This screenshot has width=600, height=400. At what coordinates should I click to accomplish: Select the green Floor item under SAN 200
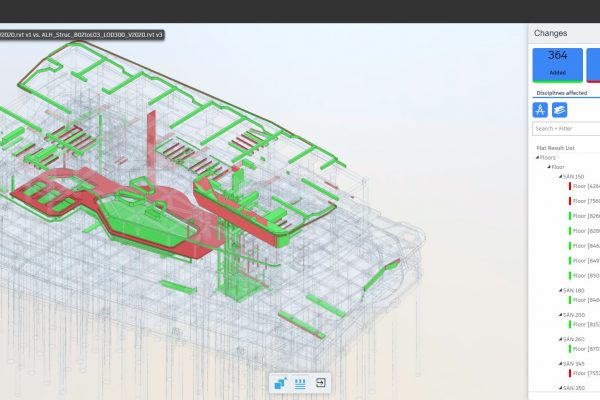pyautogui.click(x=584, y=324)
